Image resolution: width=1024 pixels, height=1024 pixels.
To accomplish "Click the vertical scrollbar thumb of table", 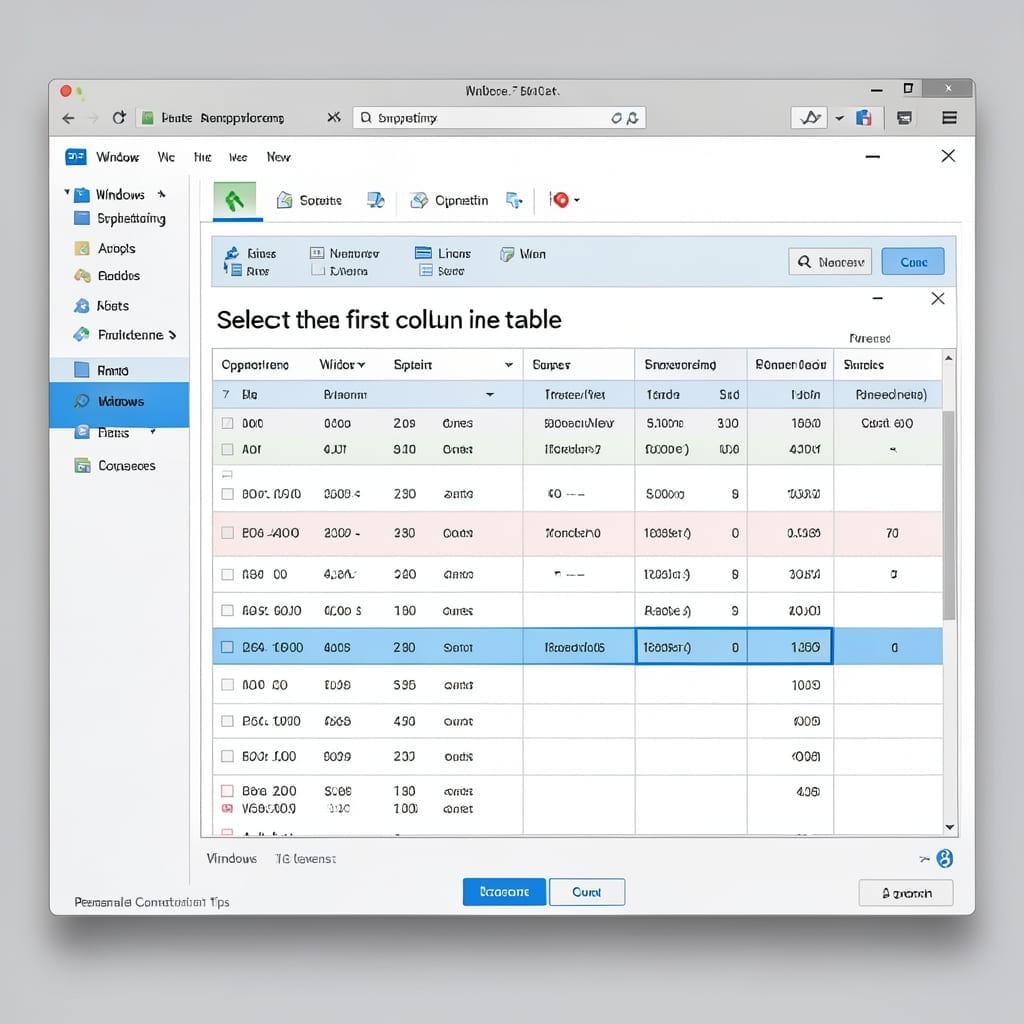I will pyautogui.click(x=949, y=515).
